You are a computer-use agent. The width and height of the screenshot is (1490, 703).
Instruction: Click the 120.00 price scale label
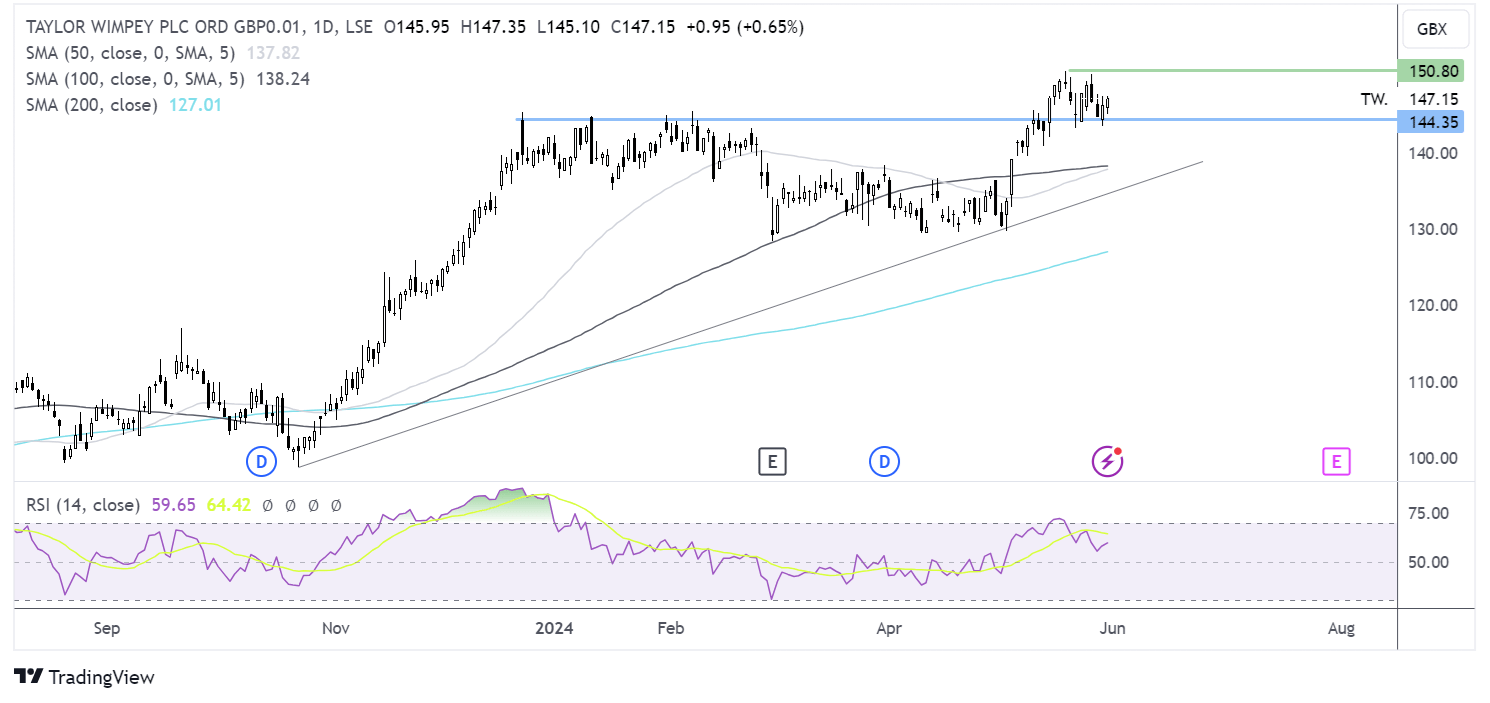click(x=1434, y=305)
